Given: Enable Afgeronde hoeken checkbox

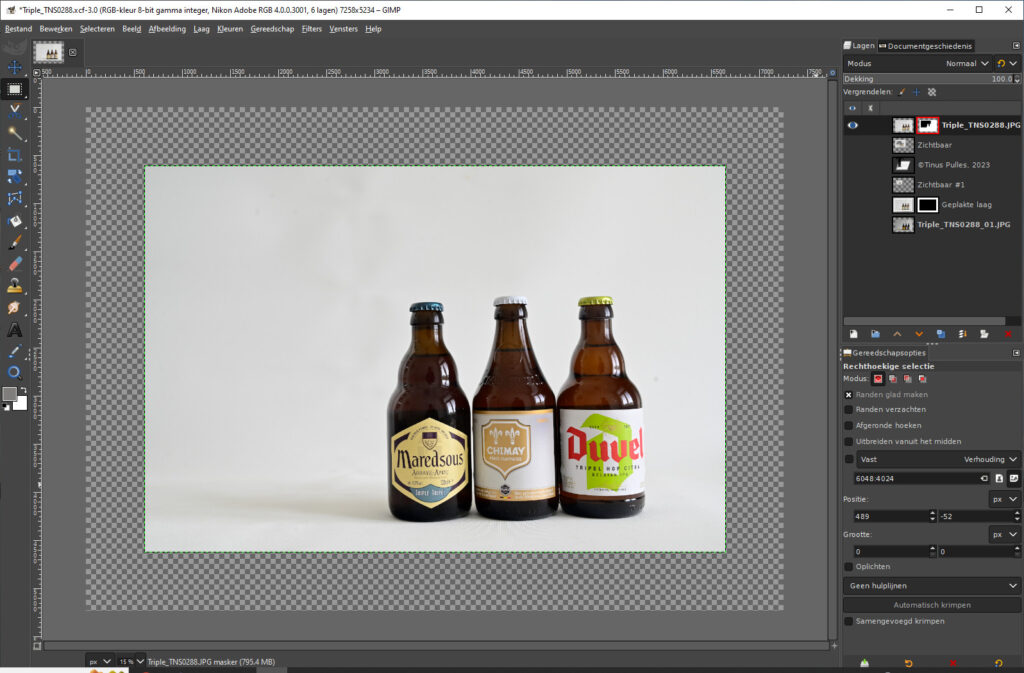Looking at the screenshot, I should (x=848, y=426).
